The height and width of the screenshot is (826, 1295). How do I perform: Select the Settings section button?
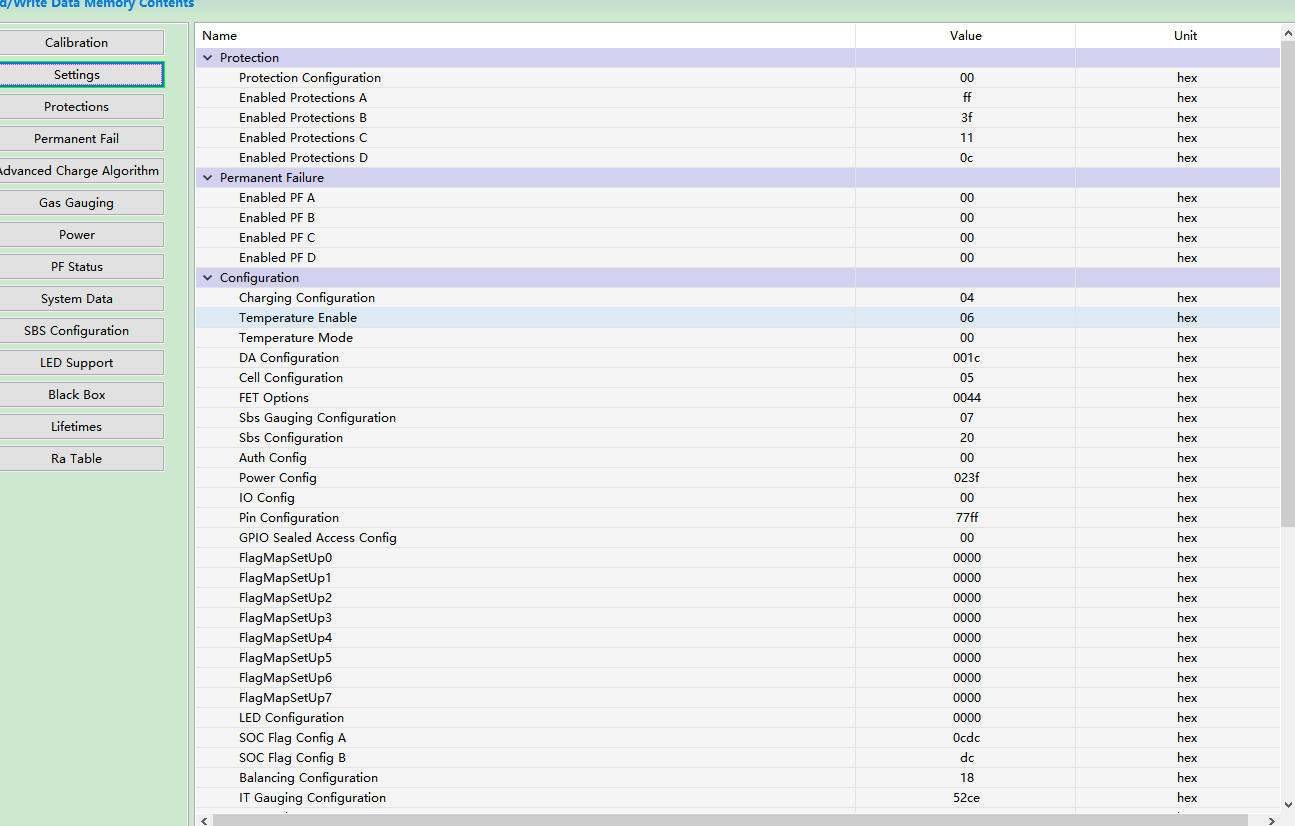pyautogui.click(x=77, y=74)
